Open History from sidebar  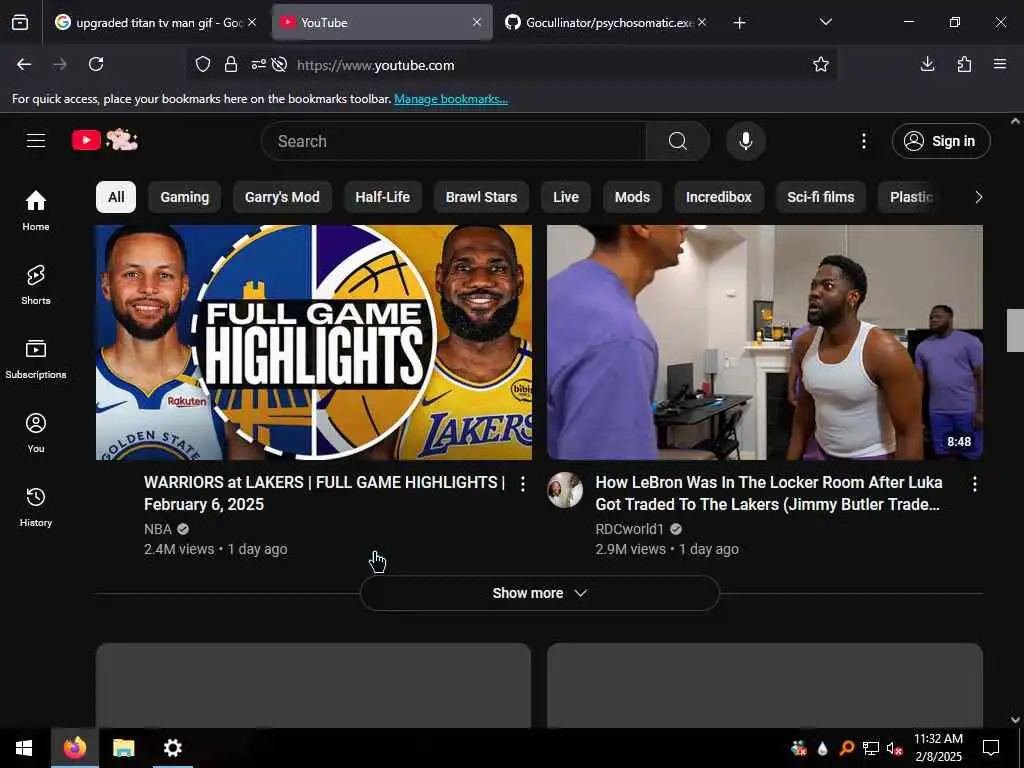point(36,507)
